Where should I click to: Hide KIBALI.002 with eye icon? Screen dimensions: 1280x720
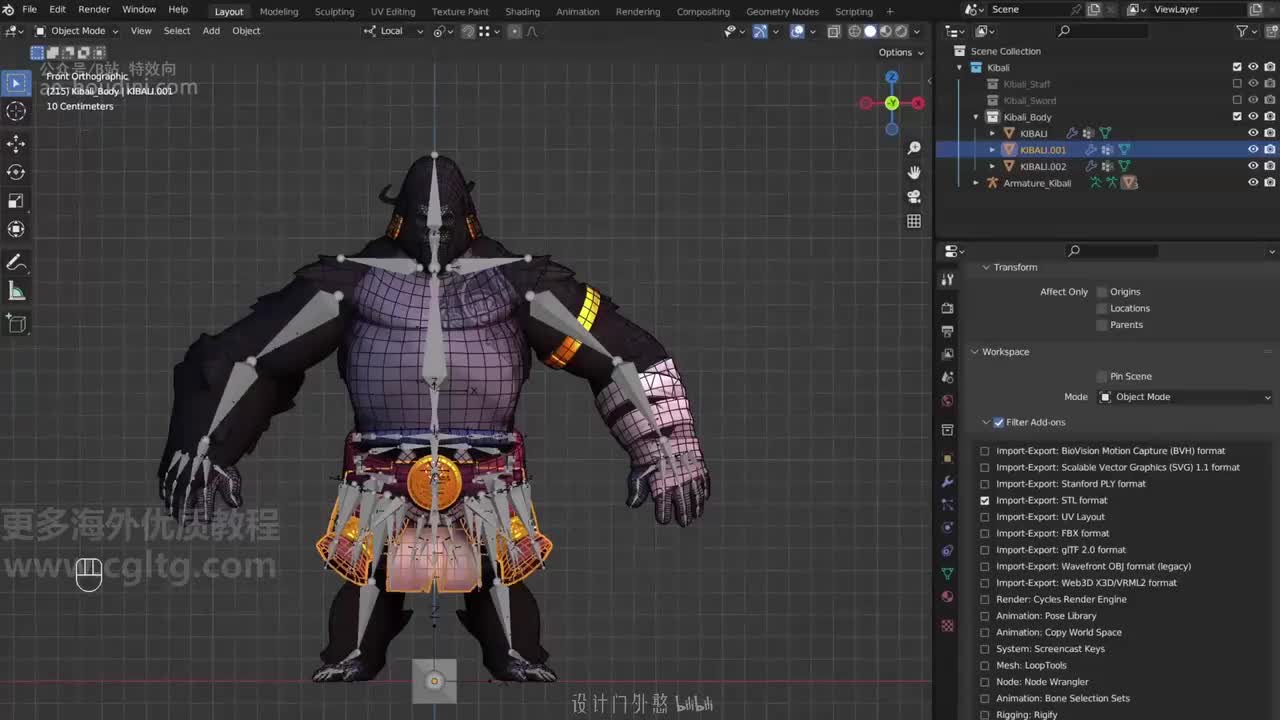coord(1252,166)
